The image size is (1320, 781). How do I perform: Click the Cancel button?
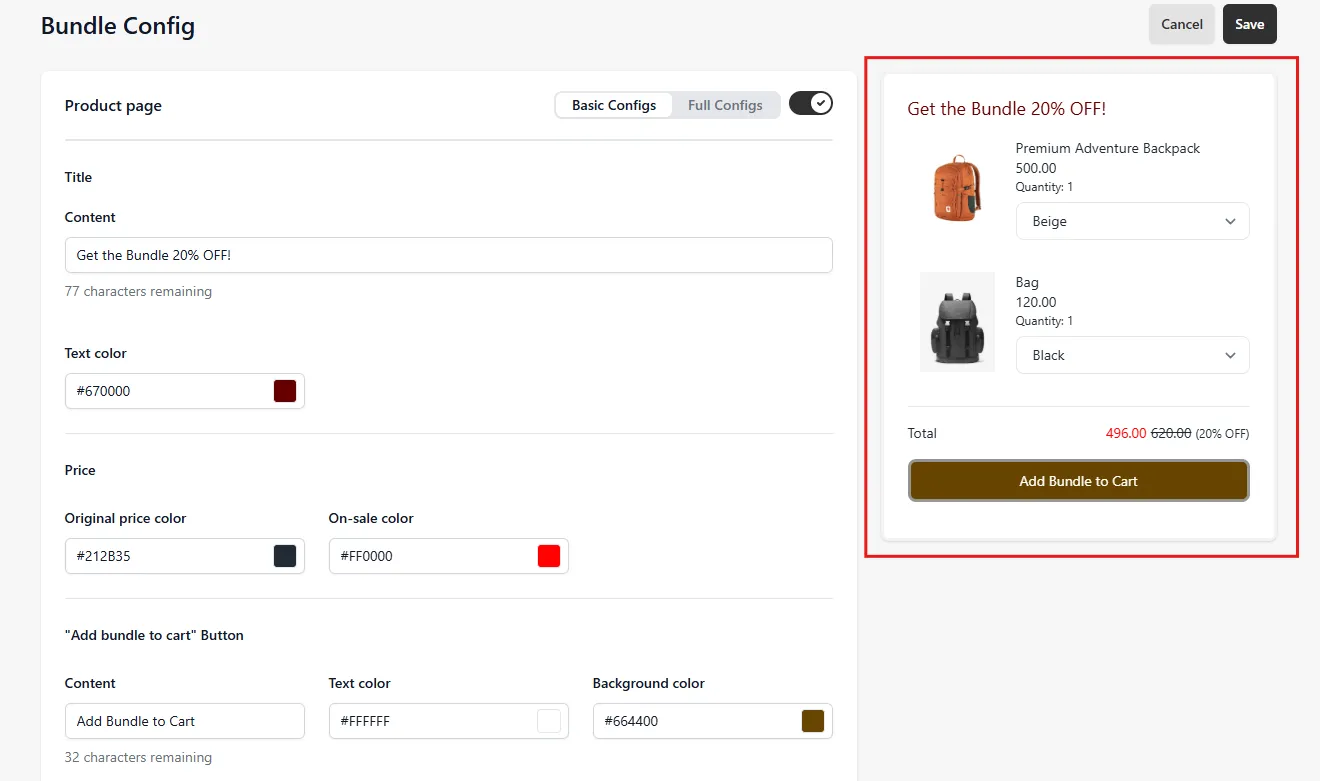(1181, 24)
